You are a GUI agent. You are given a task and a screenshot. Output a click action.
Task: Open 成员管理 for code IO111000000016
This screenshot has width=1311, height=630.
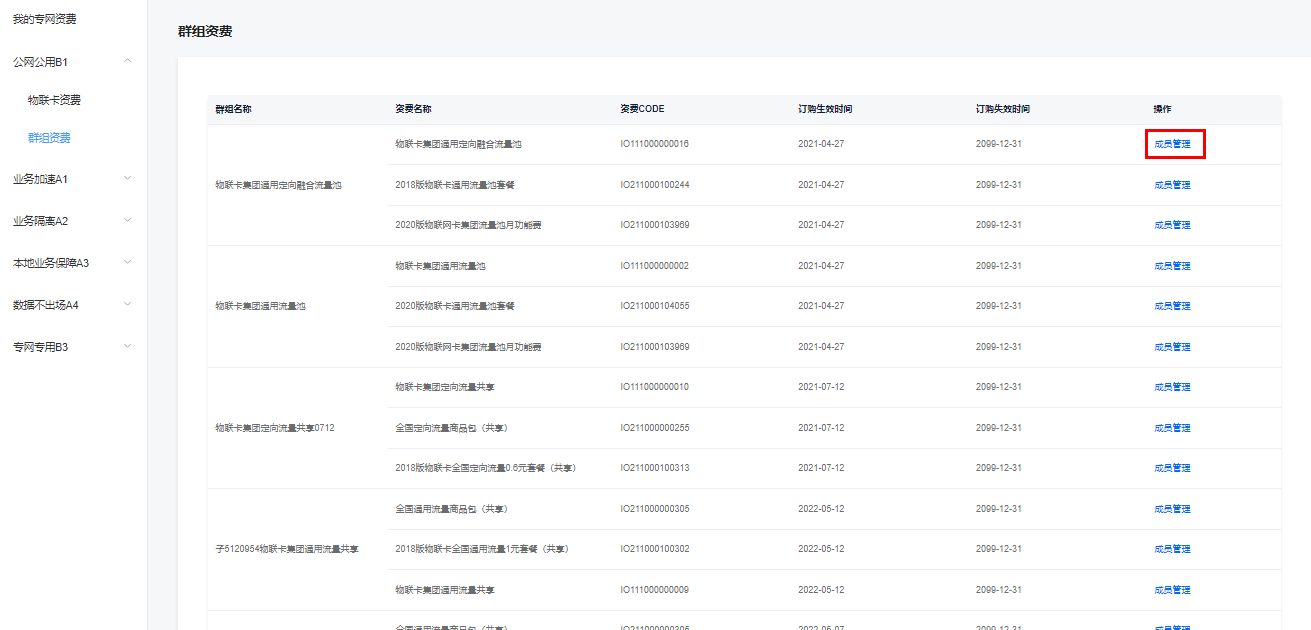click(1172, 144)
